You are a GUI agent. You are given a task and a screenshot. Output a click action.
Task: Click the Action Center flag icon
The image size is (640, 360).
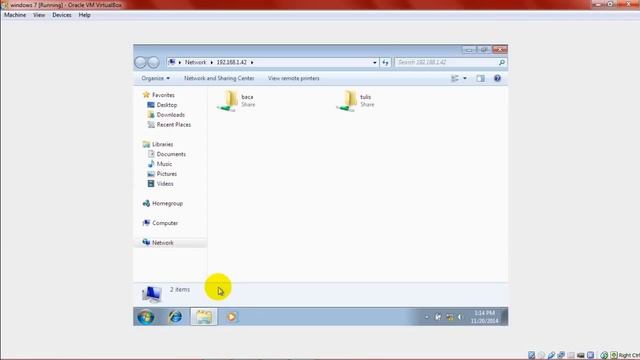pyautogui.click(x=438, y=317)
